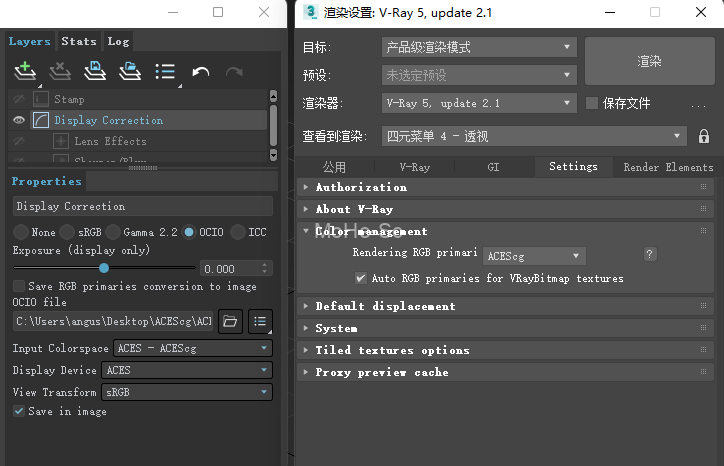Click the layer list scrollbar down arrow
This screenshot has width=724, height=466.
[273, 155]
